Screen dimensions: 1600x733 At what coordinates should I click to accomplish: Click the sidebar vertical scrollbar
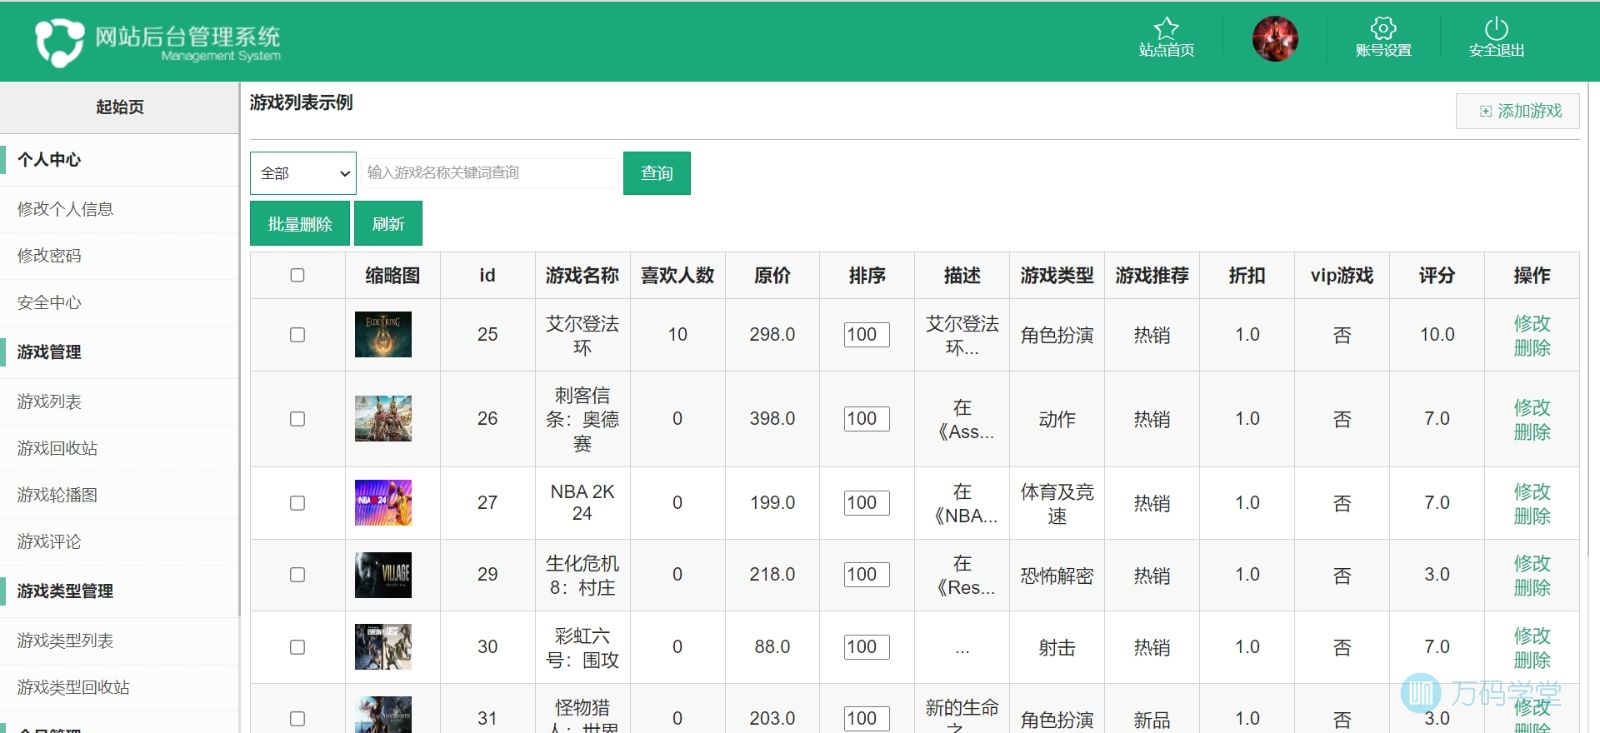point(240,350)
